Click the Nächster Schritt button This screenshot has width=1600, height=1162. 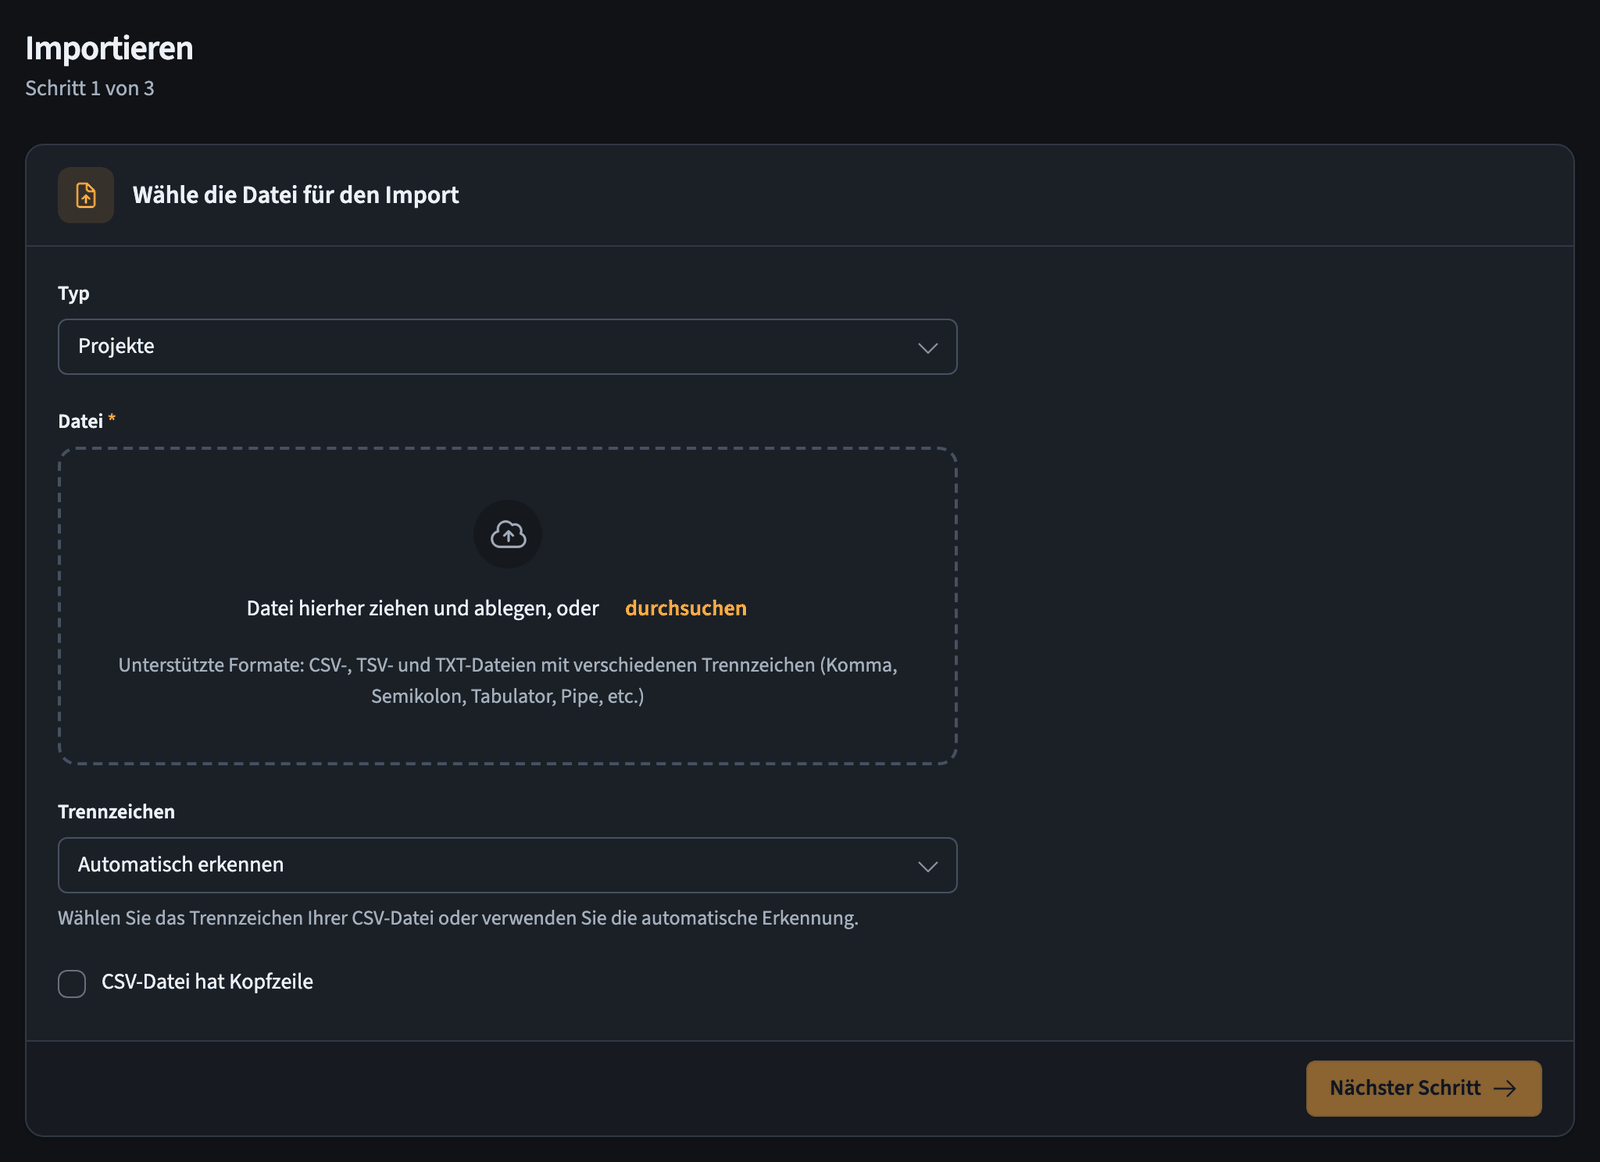coord(1424,1088)
